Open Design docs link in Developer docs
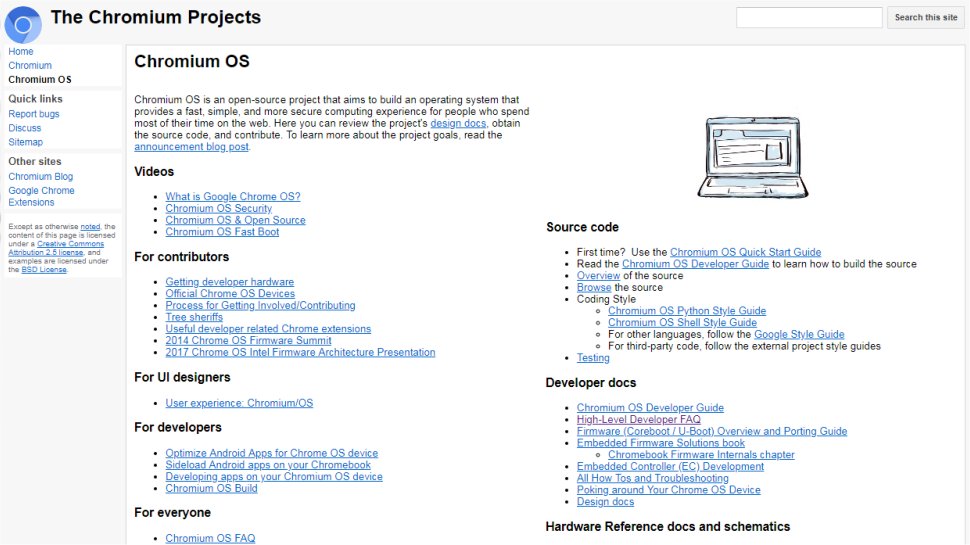The width and height of the screenshot is (970, 545). tap(605, 502)
